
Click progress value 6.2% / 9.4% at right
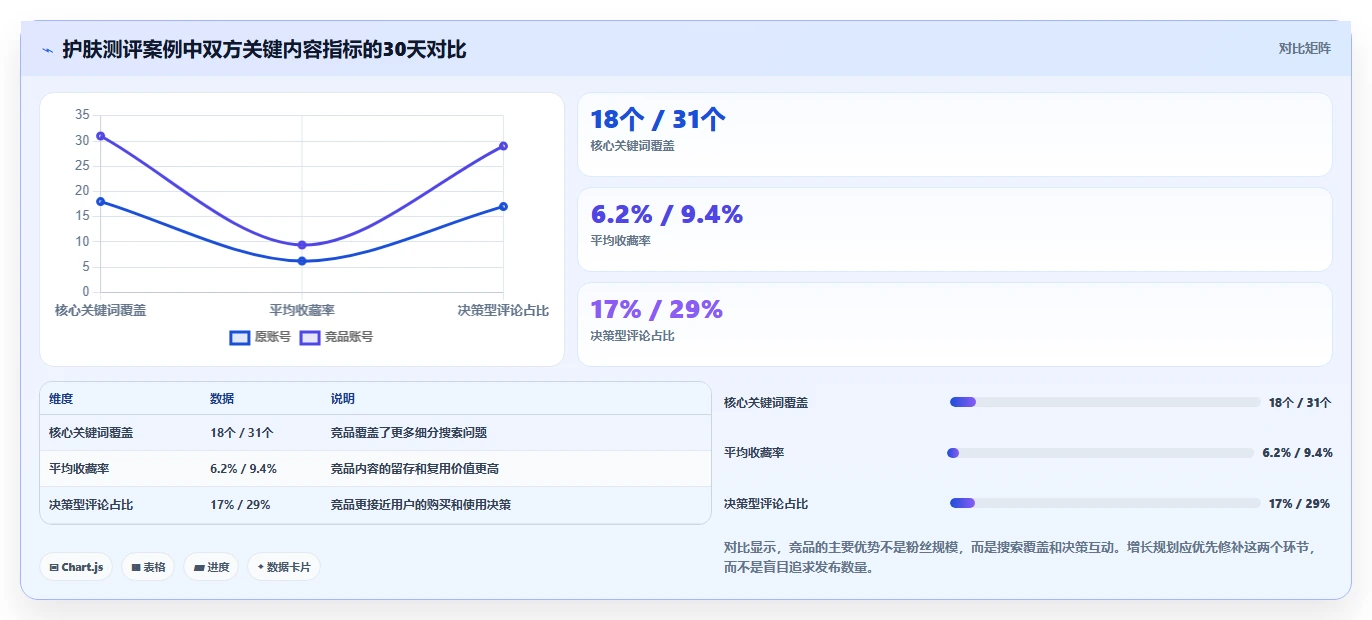point(1297,453)
